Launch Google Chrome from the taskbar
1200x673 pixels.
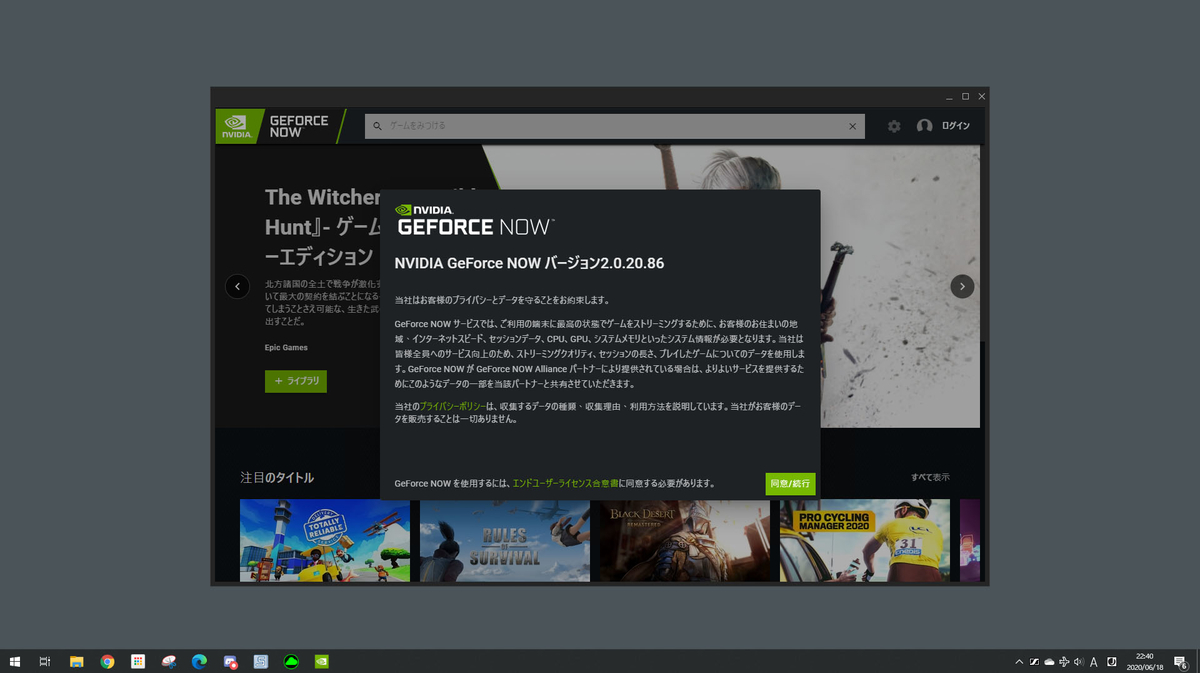click(107, 661)
